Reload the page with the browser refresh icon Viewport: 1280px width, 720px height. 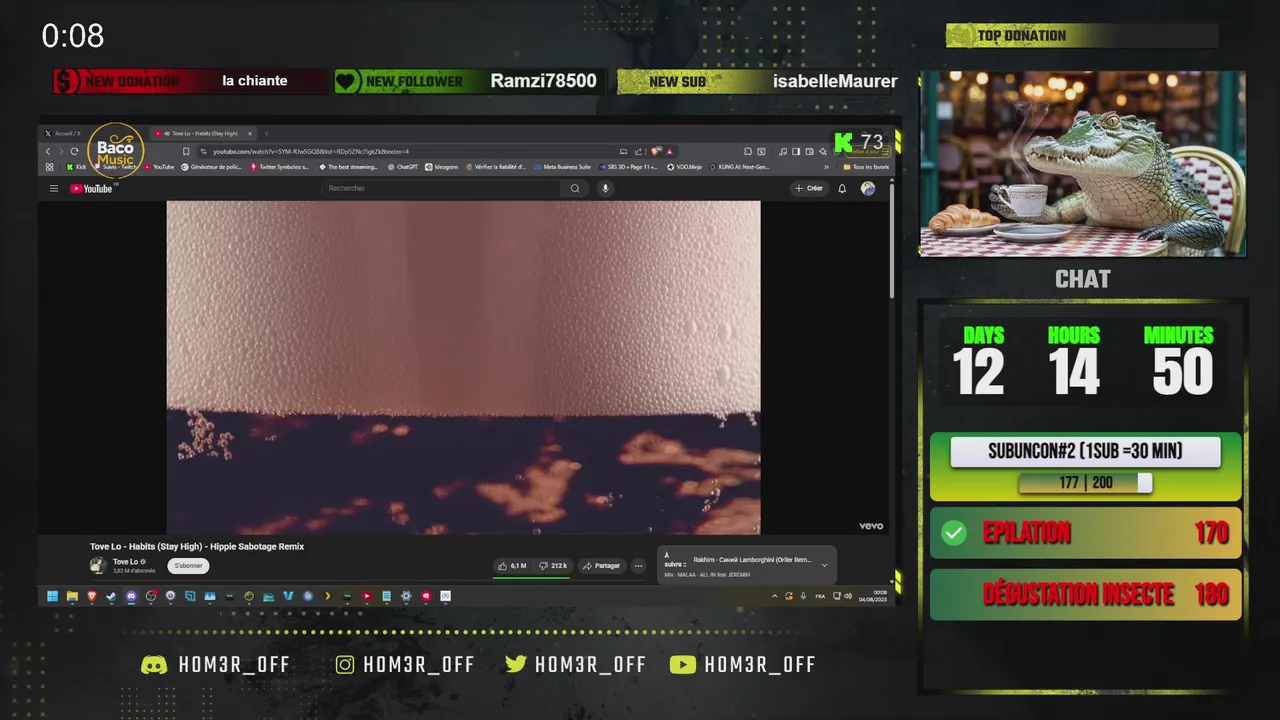coord(74,152)
